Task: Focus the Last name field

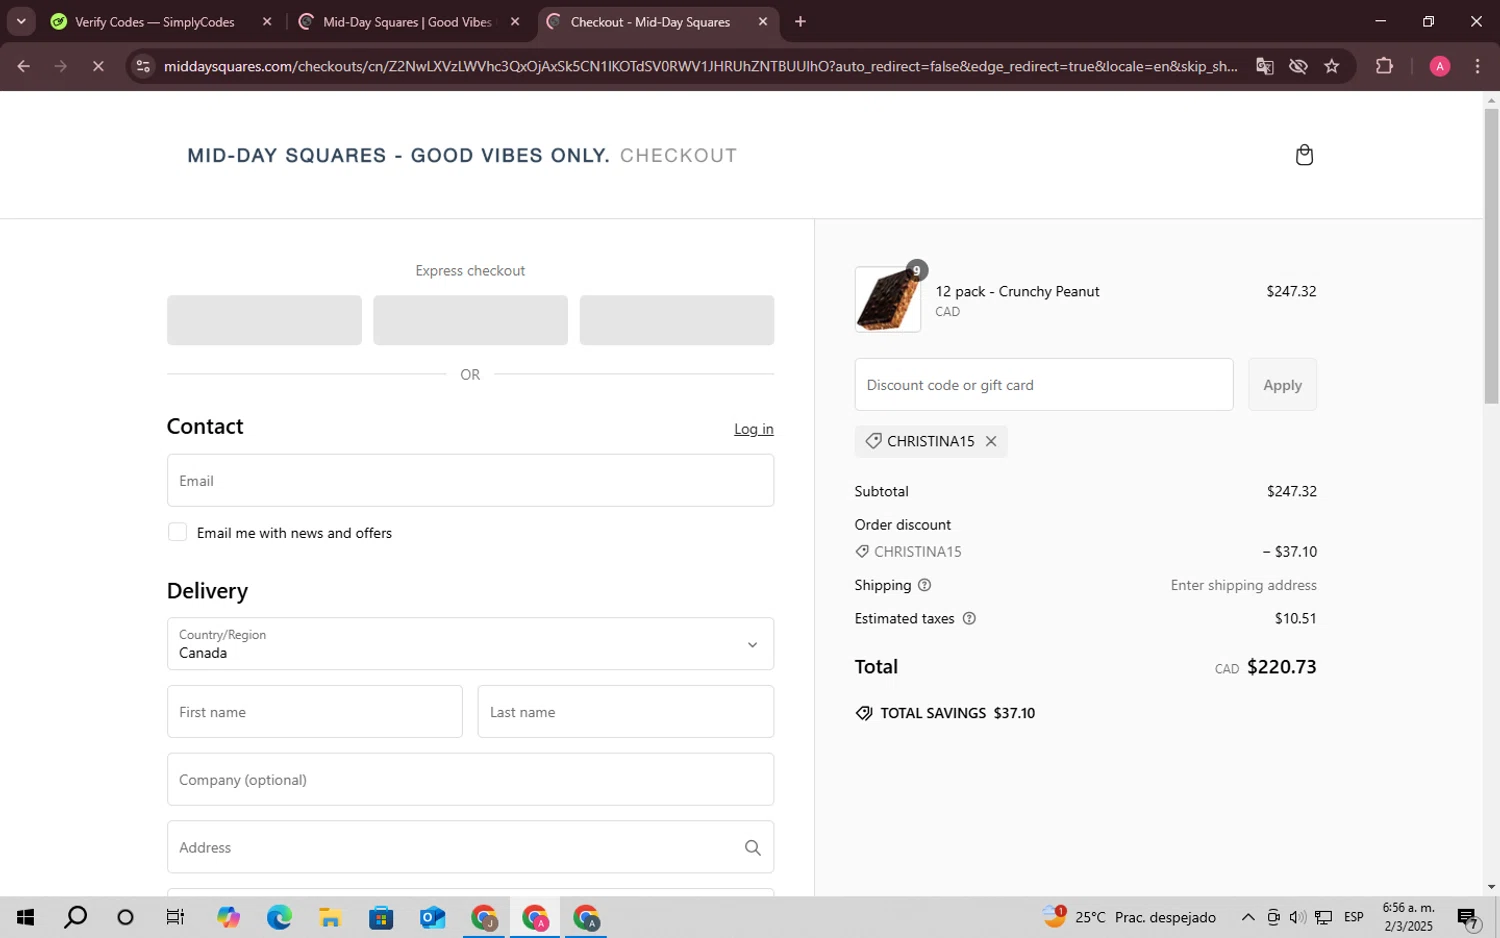Action: point(626,712)
